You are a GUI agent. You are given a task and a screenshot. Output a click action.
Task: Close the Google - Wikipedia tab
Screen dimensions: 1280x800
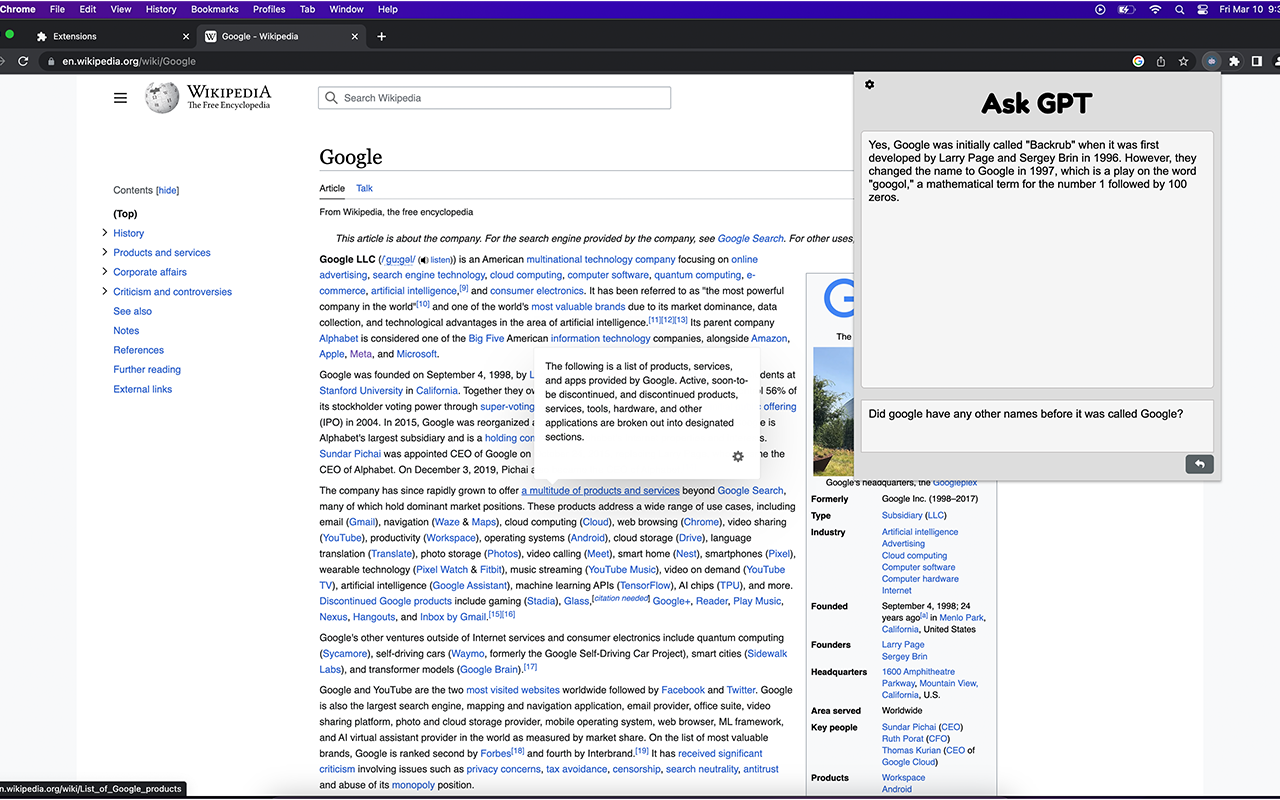click(x=355, y=36)
